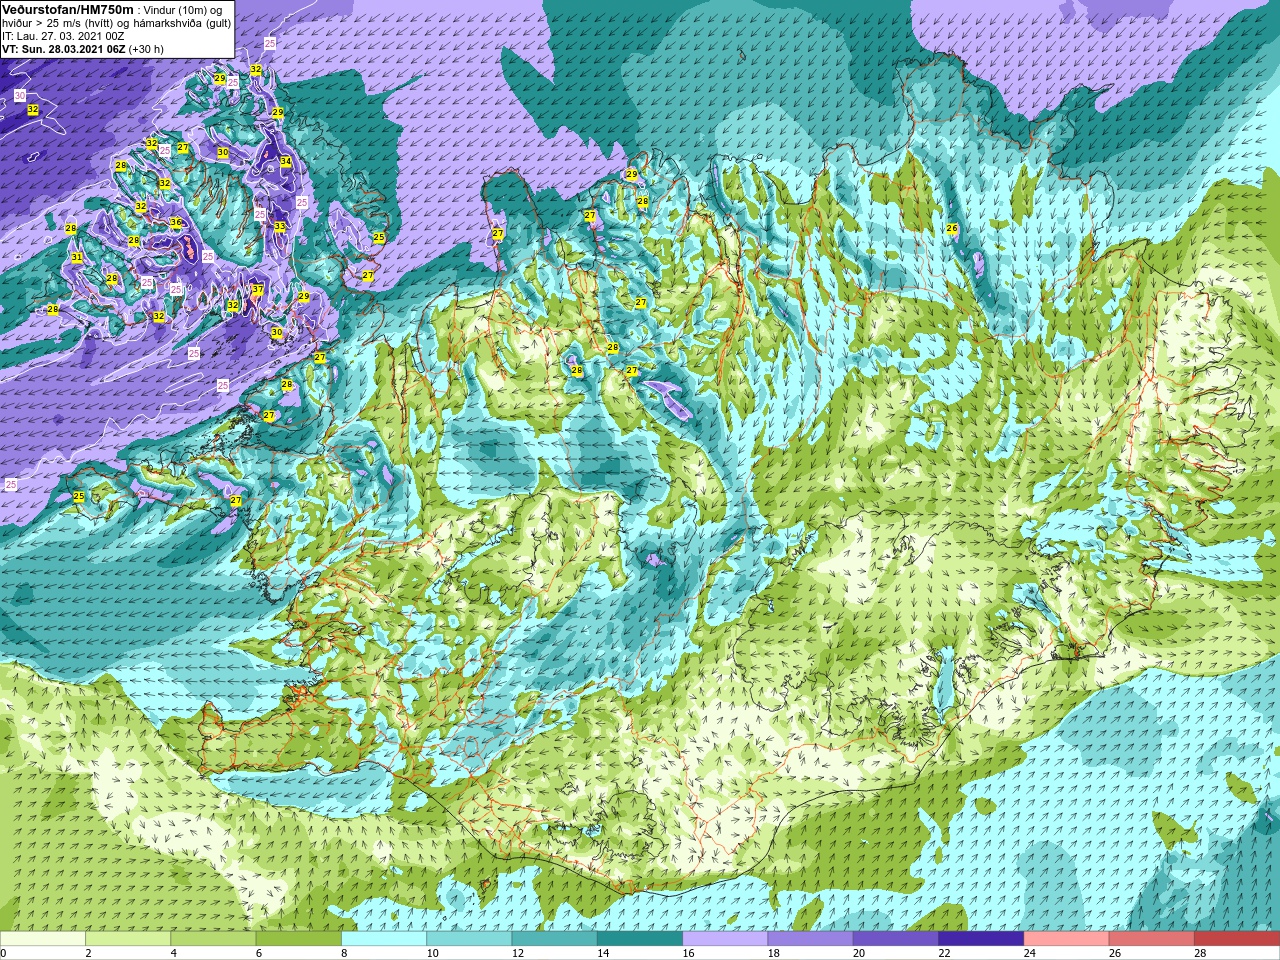
Task: Click the yellow max gust label 34
Action: click(x=286, y=161)
